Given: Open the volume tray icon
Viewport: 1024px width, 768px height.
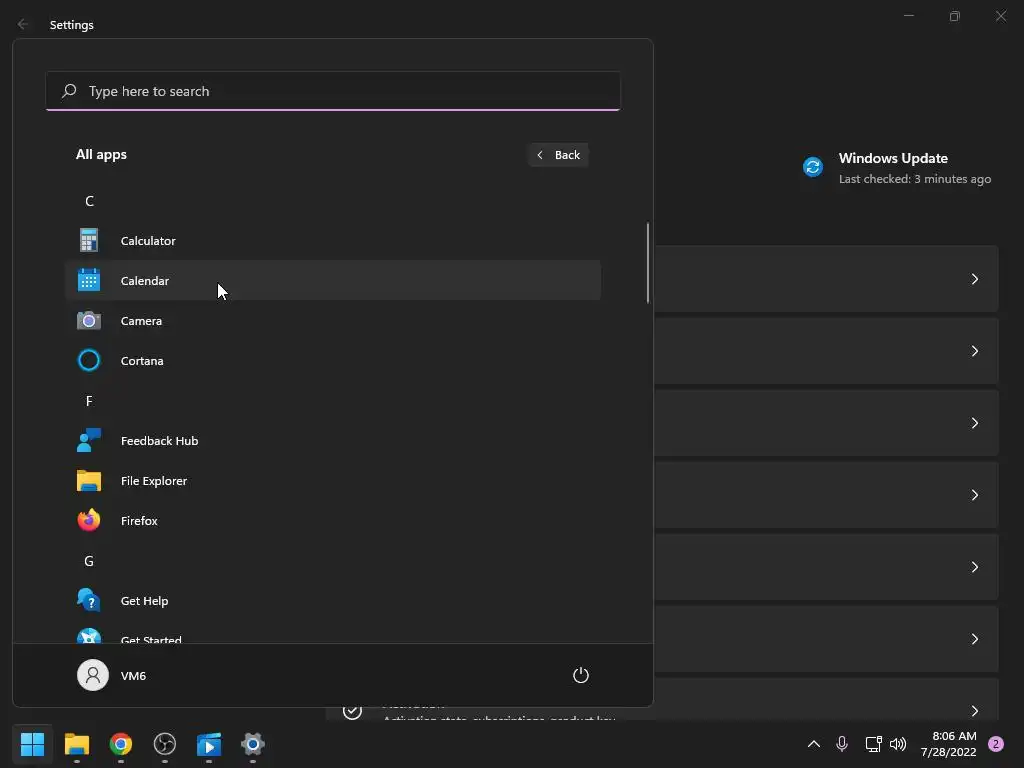Looking at the screenshot, I should point(898,744).
